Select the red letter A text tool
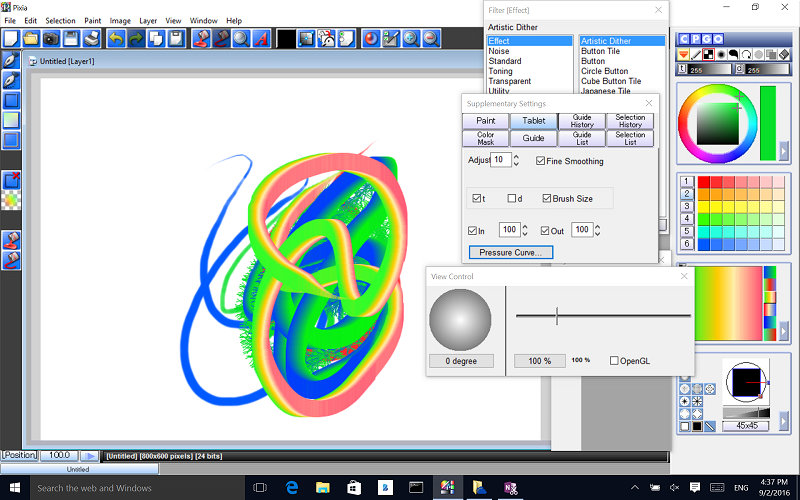The height and width of the screenshot is (500, 800). (261, 39)
